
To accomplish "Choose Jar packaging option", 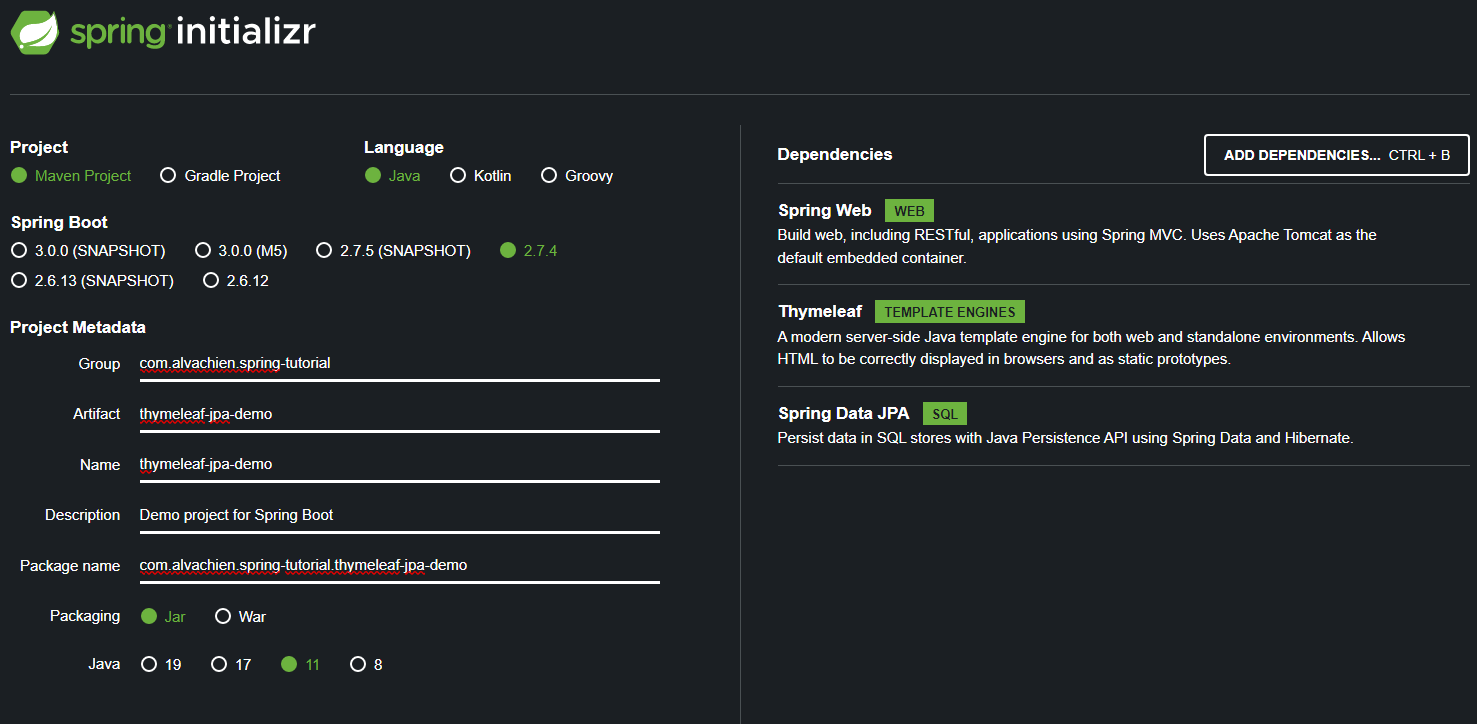I will point(163,616).
